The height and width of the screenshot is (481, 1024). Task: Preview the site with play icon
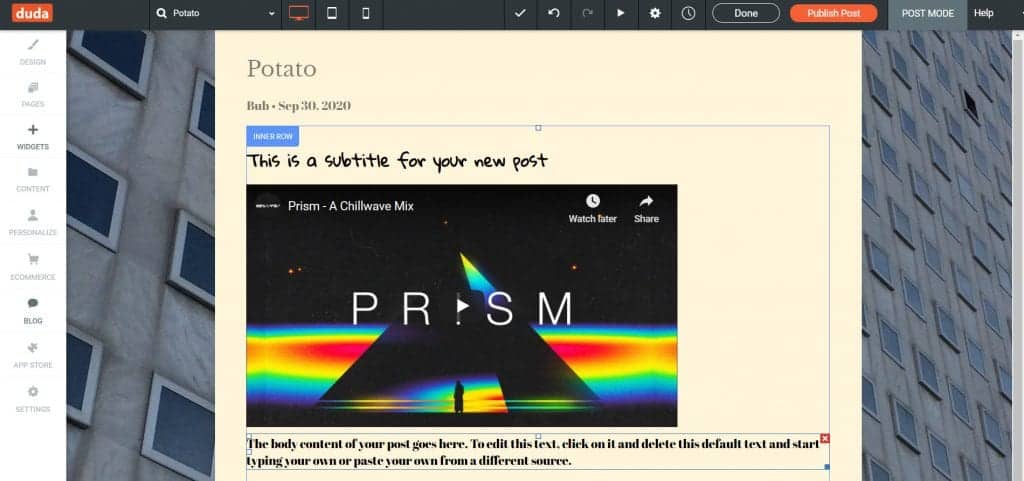(620, 13)
